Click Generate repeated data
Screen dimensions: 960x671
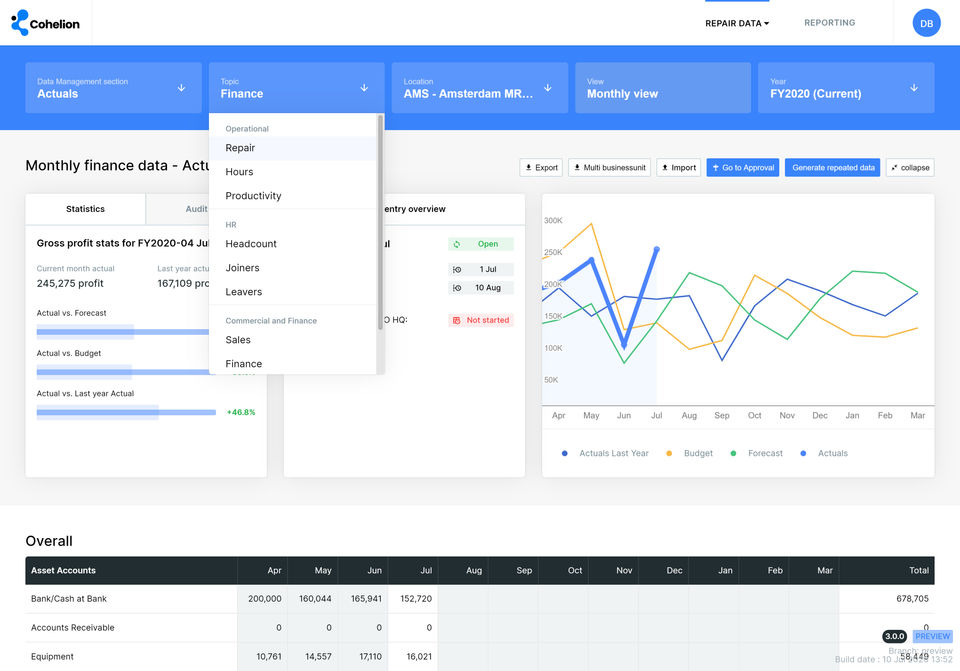coord(833,168)
